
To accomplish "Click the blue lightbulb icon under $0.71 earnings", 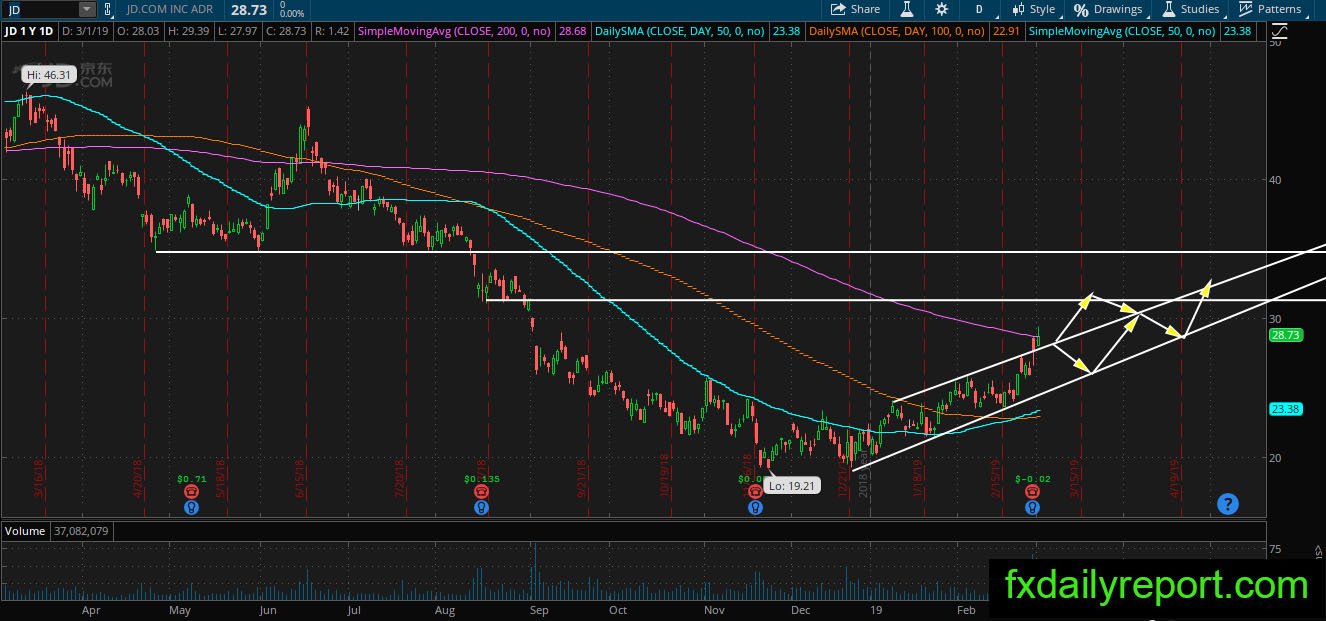I will coord(190,508).
